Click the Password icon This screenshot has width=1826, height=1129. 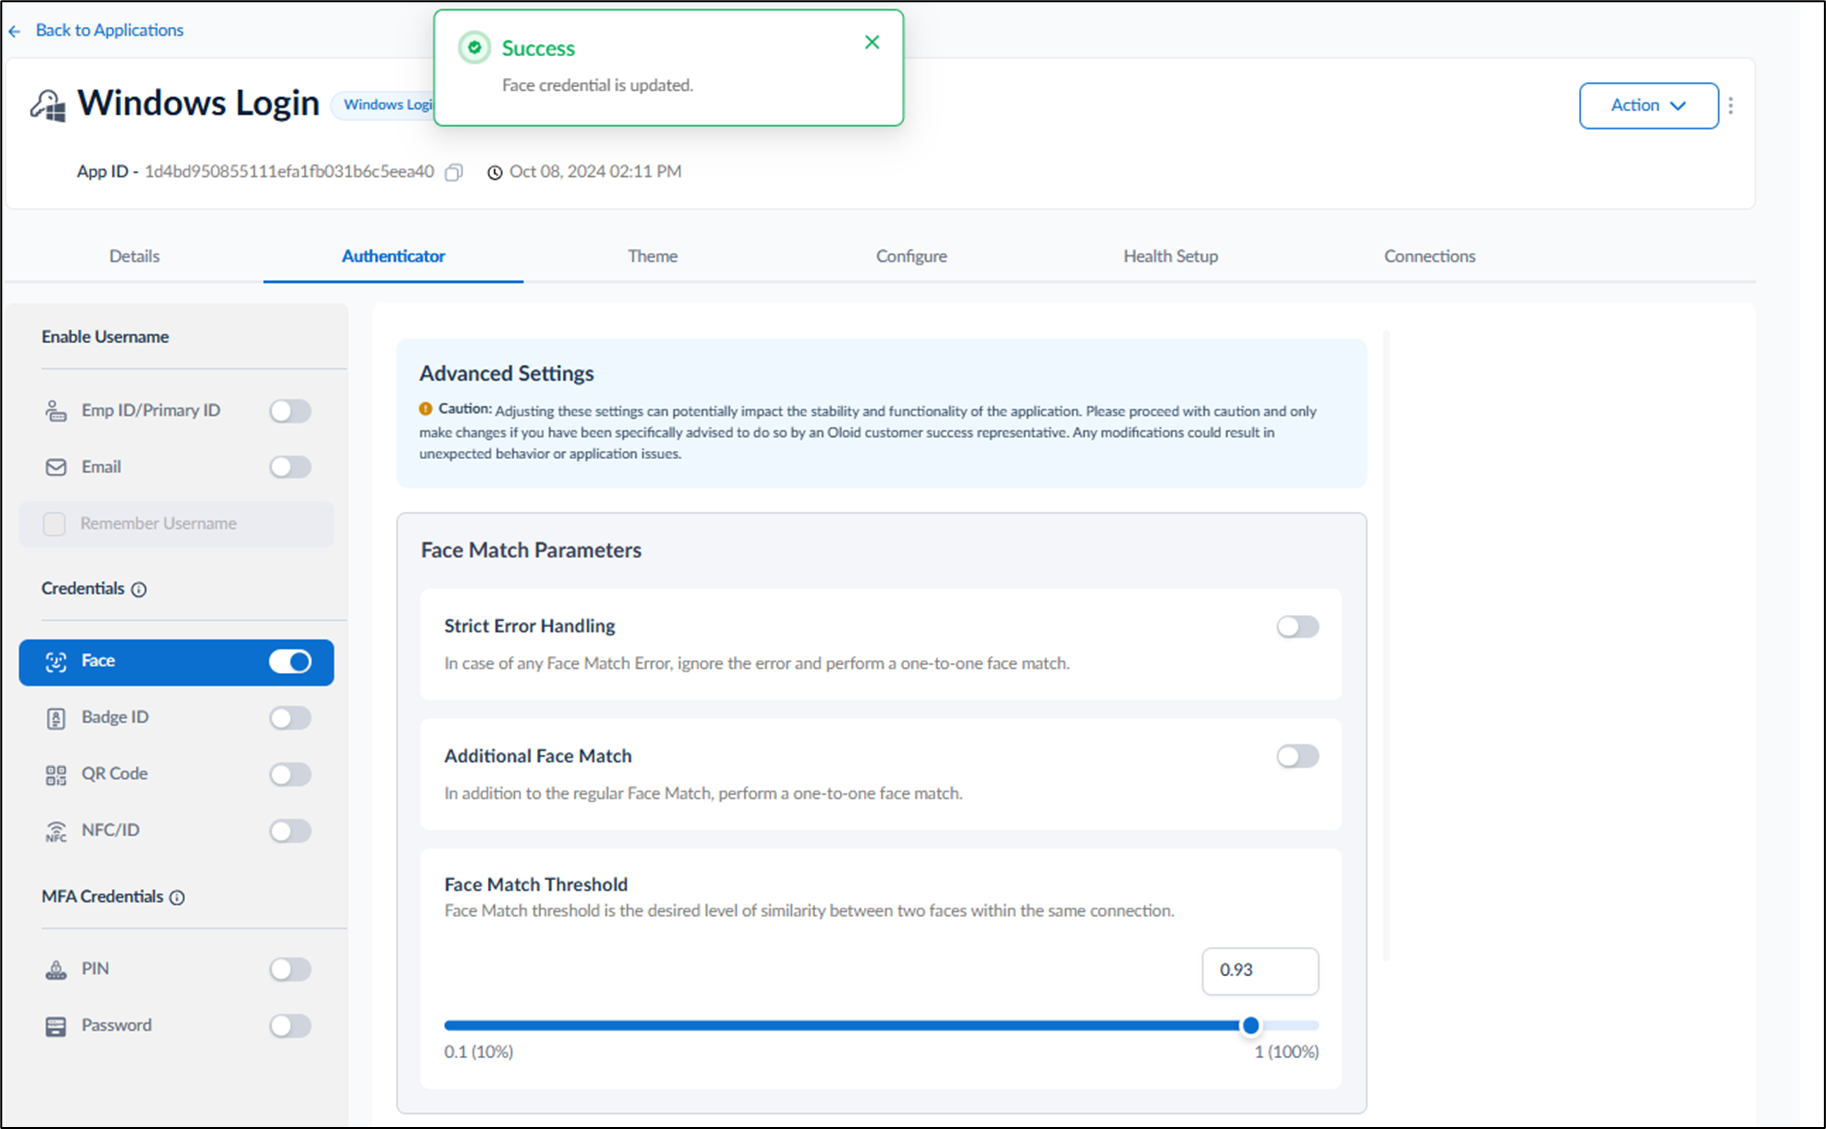[56, 1026]
